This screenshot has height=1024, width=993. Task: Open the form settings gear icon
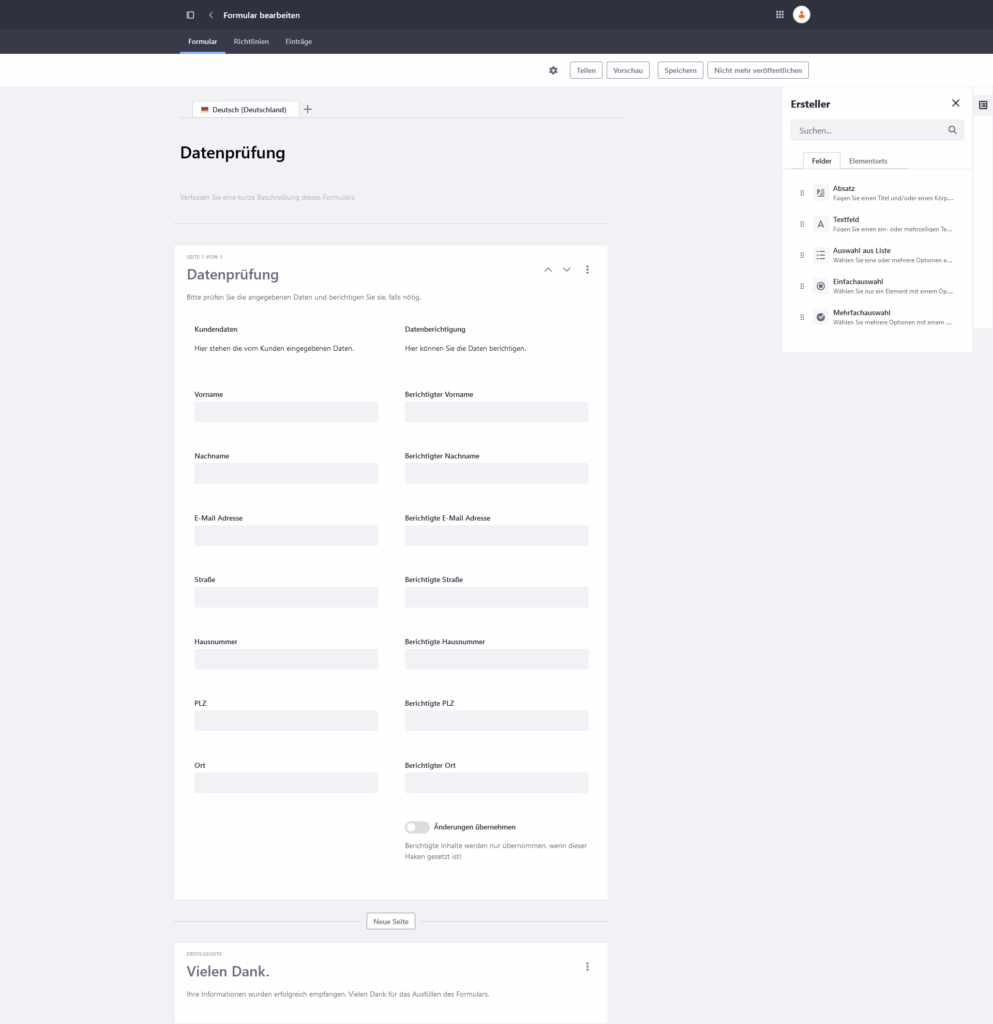tap(553, 70)
